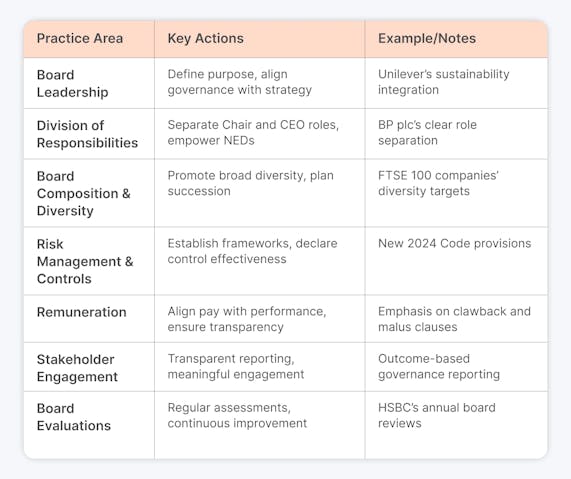This screenshot has height=479, width=571.
Task: Select the Key Actions column header
Action: [205, 39]
